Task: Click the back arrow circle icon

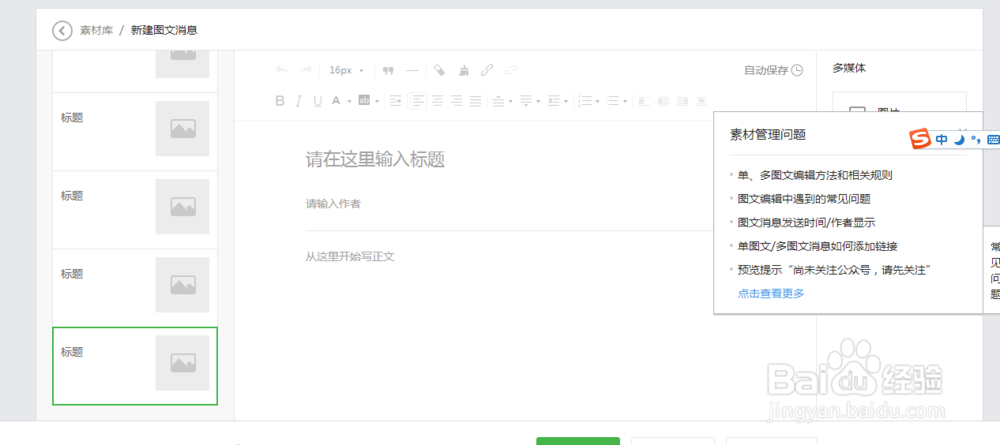Action: 62,30
